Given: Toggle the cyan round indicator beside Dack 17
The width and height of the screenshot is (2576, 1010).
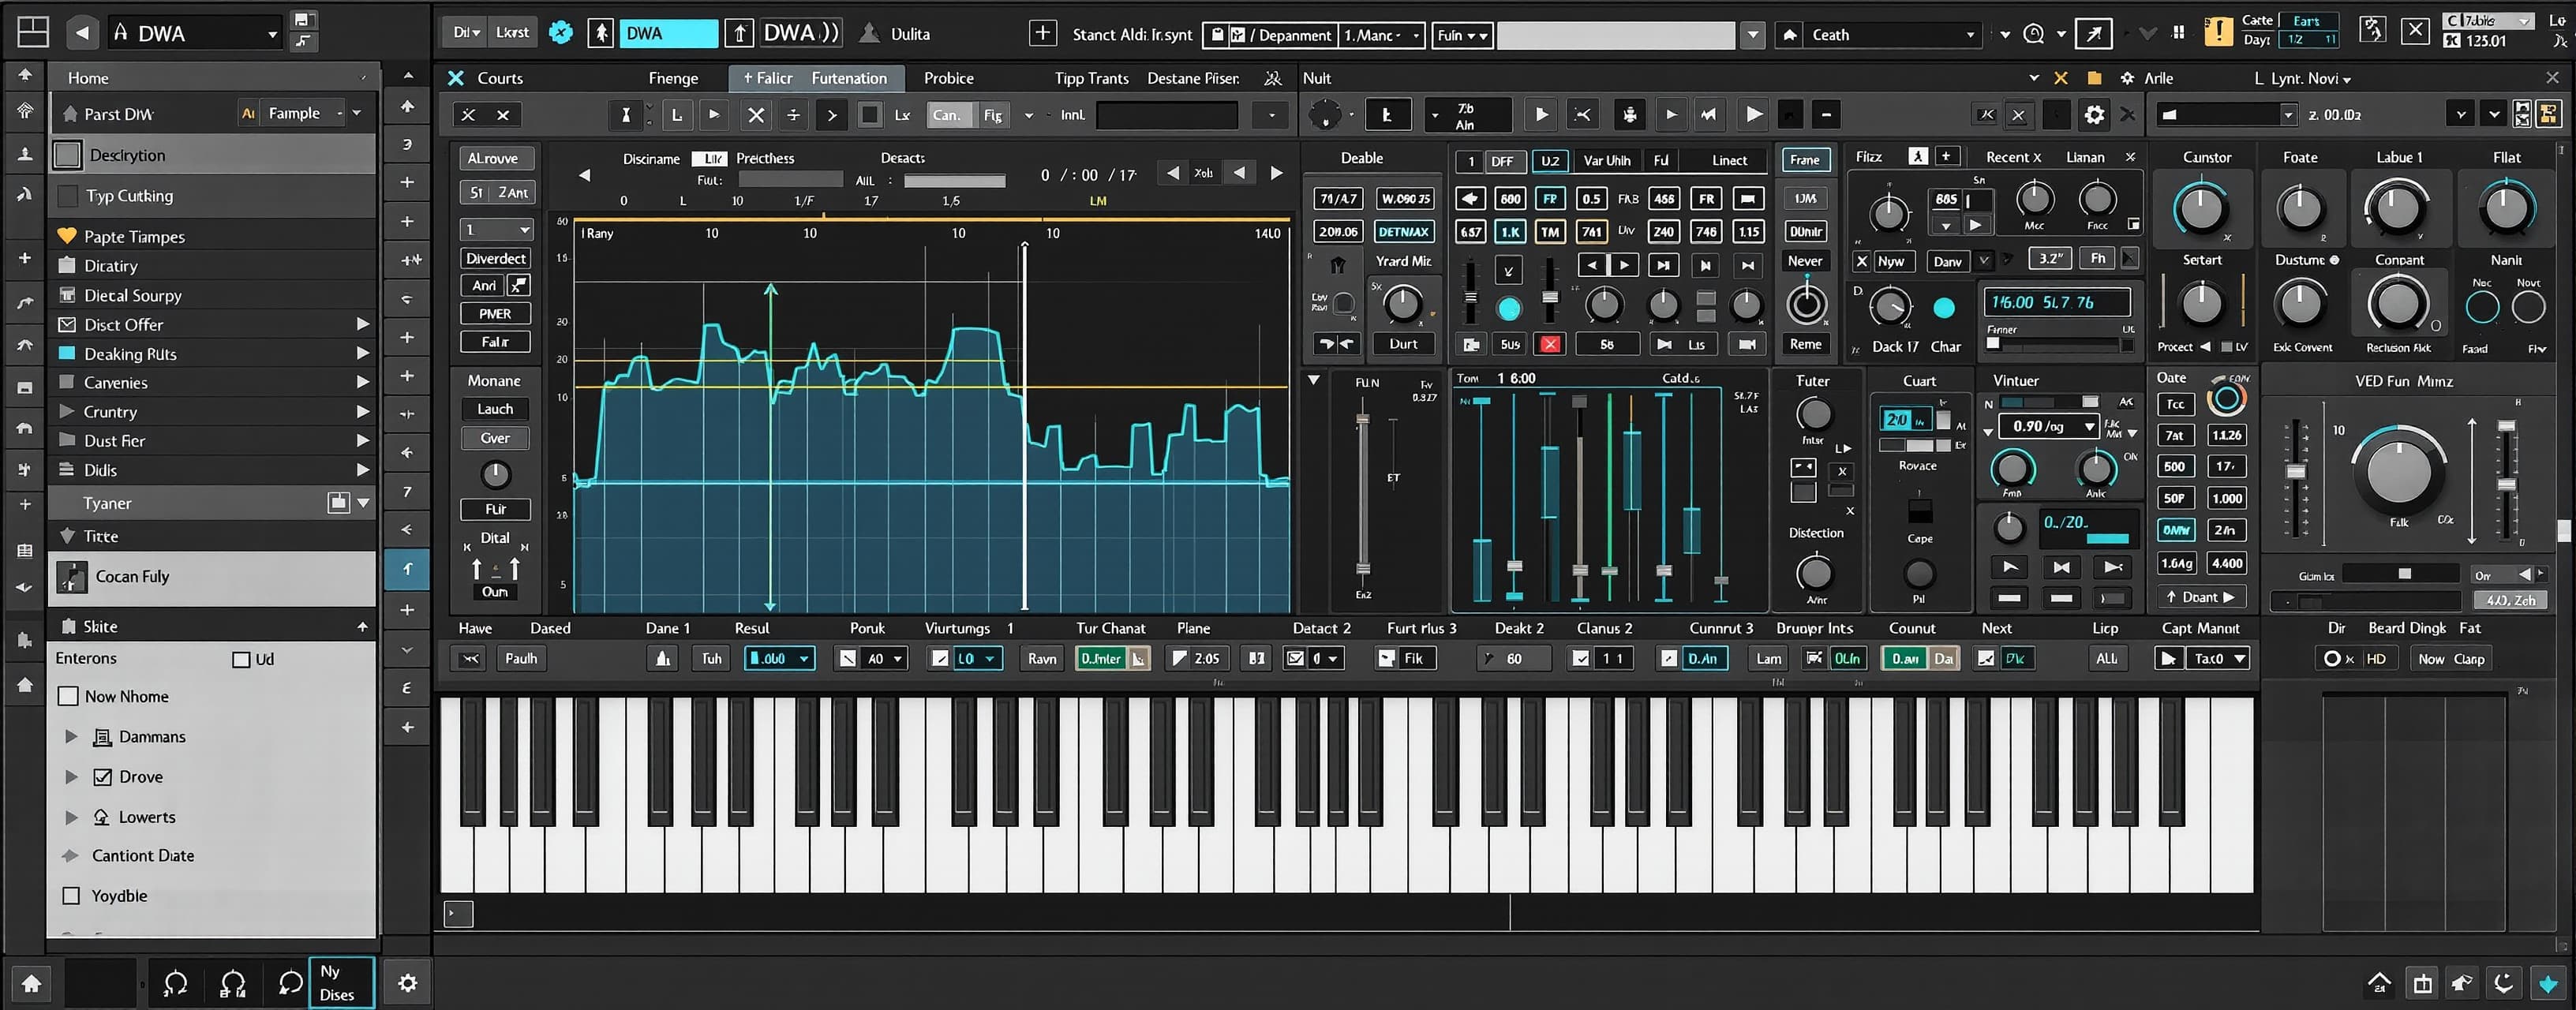Looking at the screenshot, I should [x=1944, y=308].
